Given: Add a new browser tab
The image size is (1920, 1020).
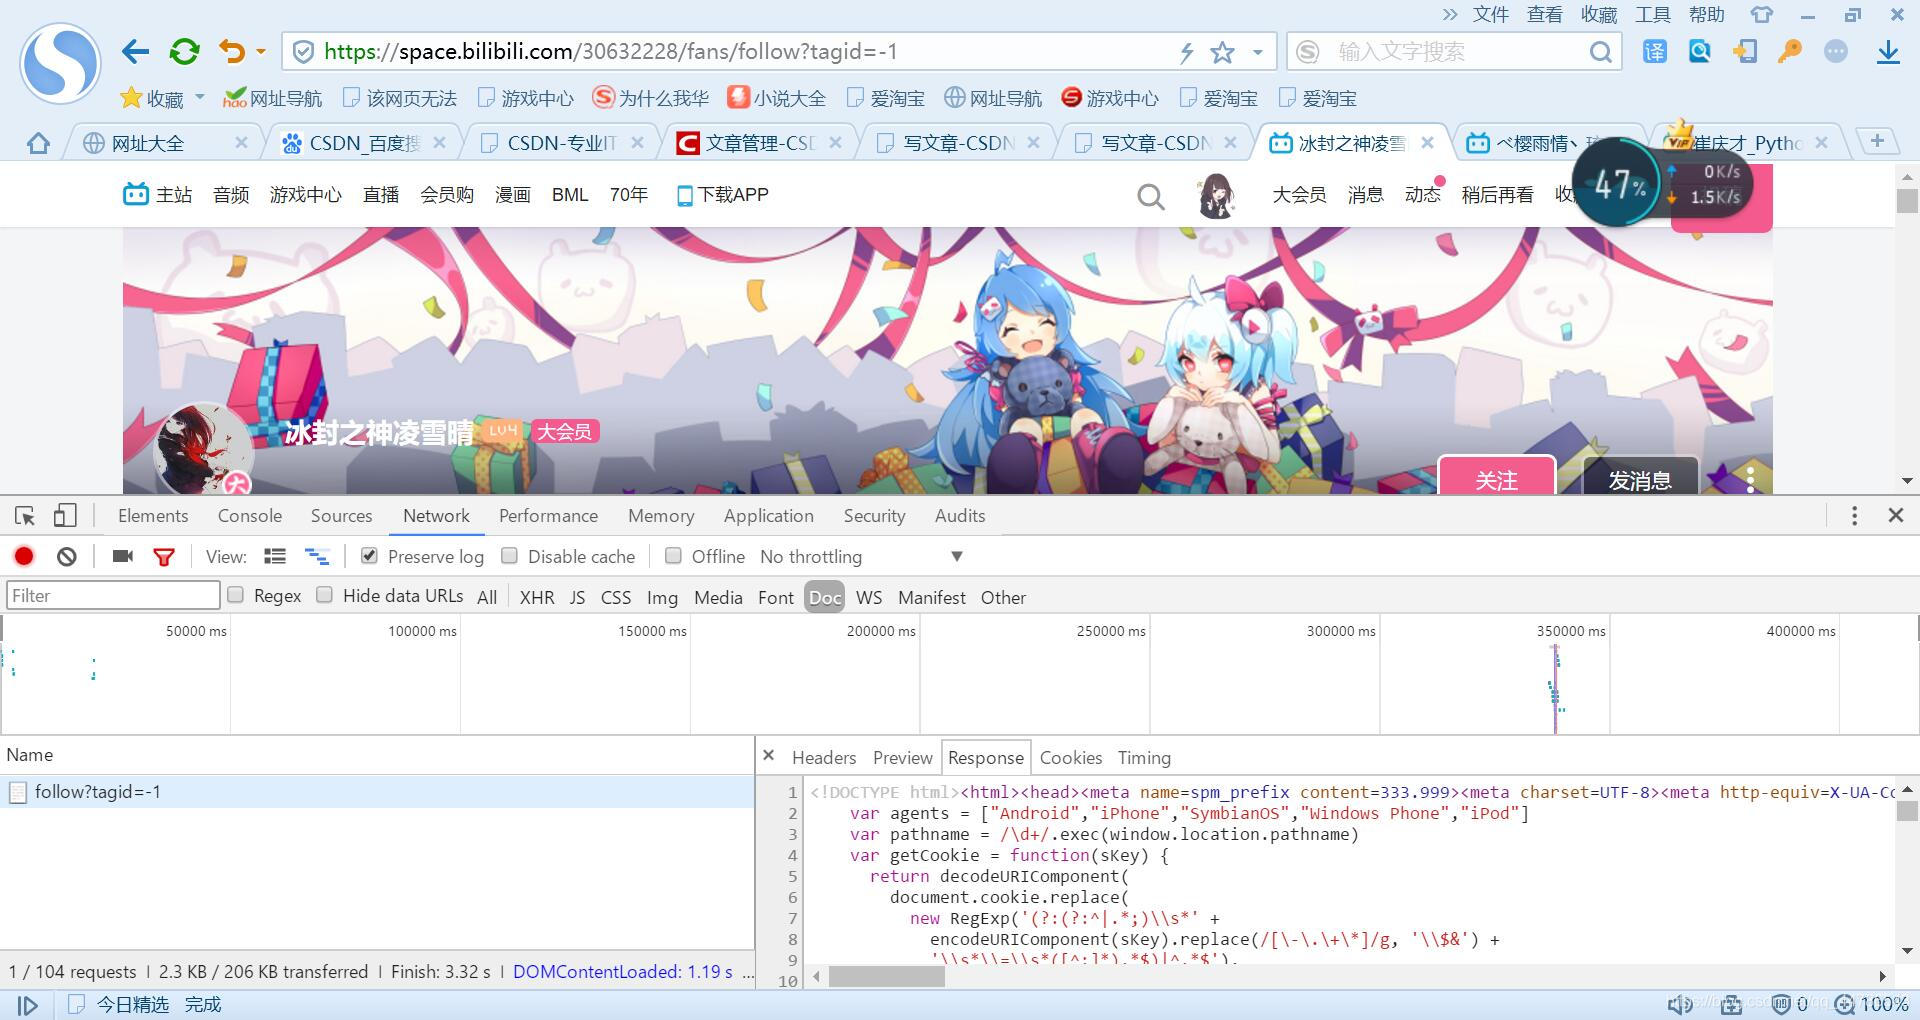Looking at the screenshot, I should (1877, 142).
